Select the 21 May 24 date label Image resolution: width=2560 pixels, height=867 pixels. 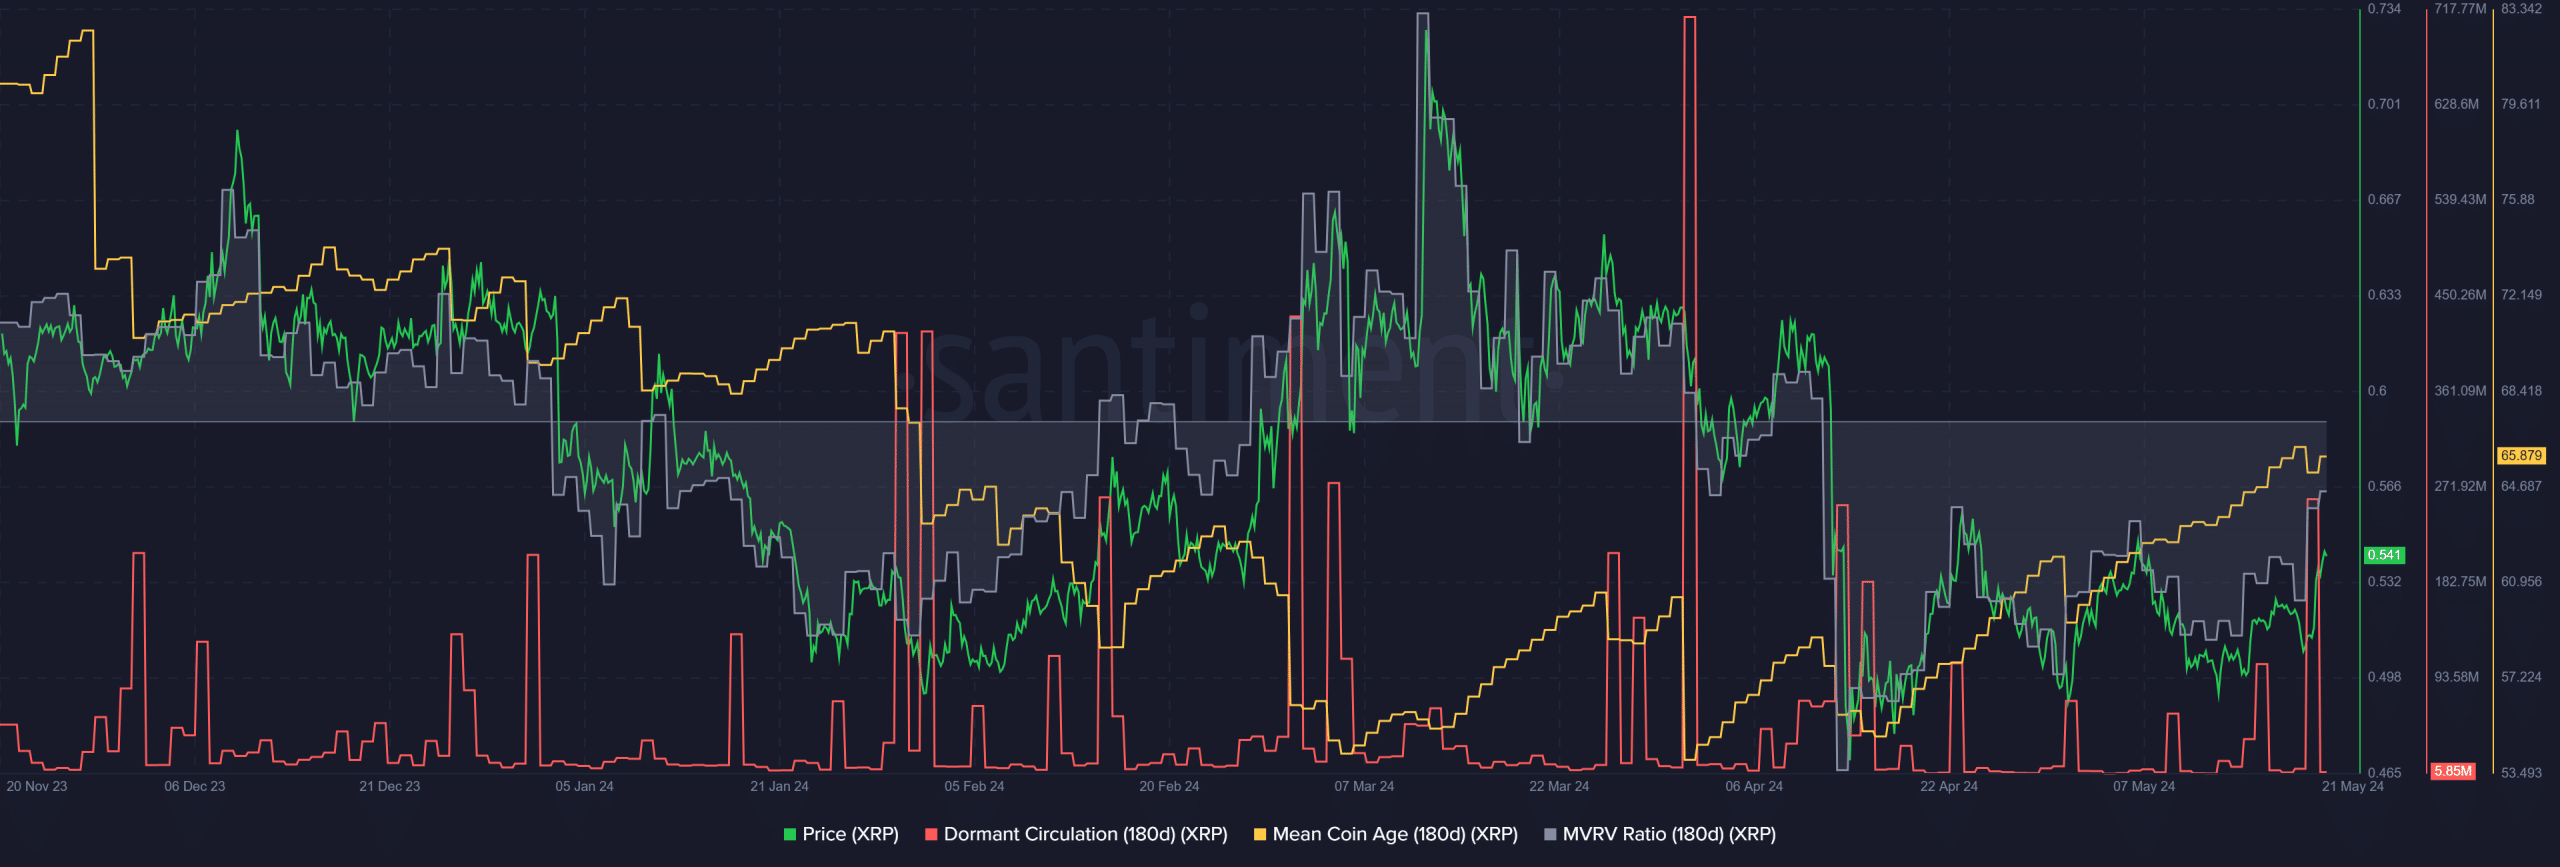pyautogui.click(x=2353, y=786)
